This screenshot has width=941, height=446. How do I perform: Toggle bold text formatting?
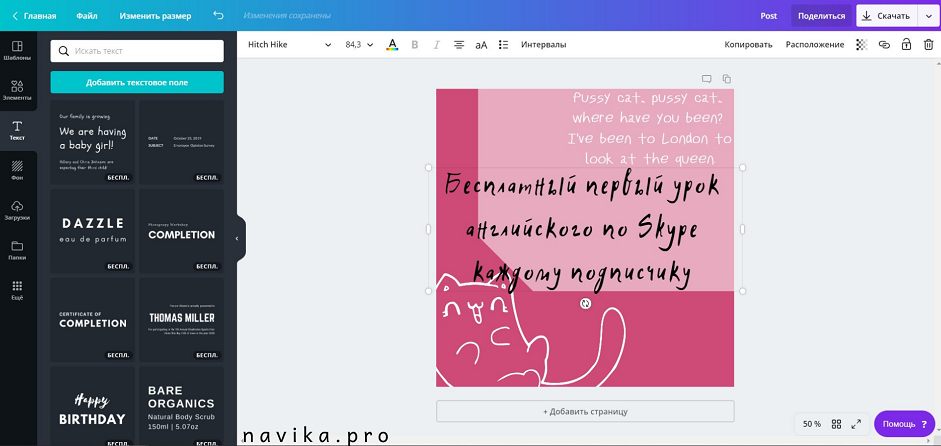click(415, 45)
